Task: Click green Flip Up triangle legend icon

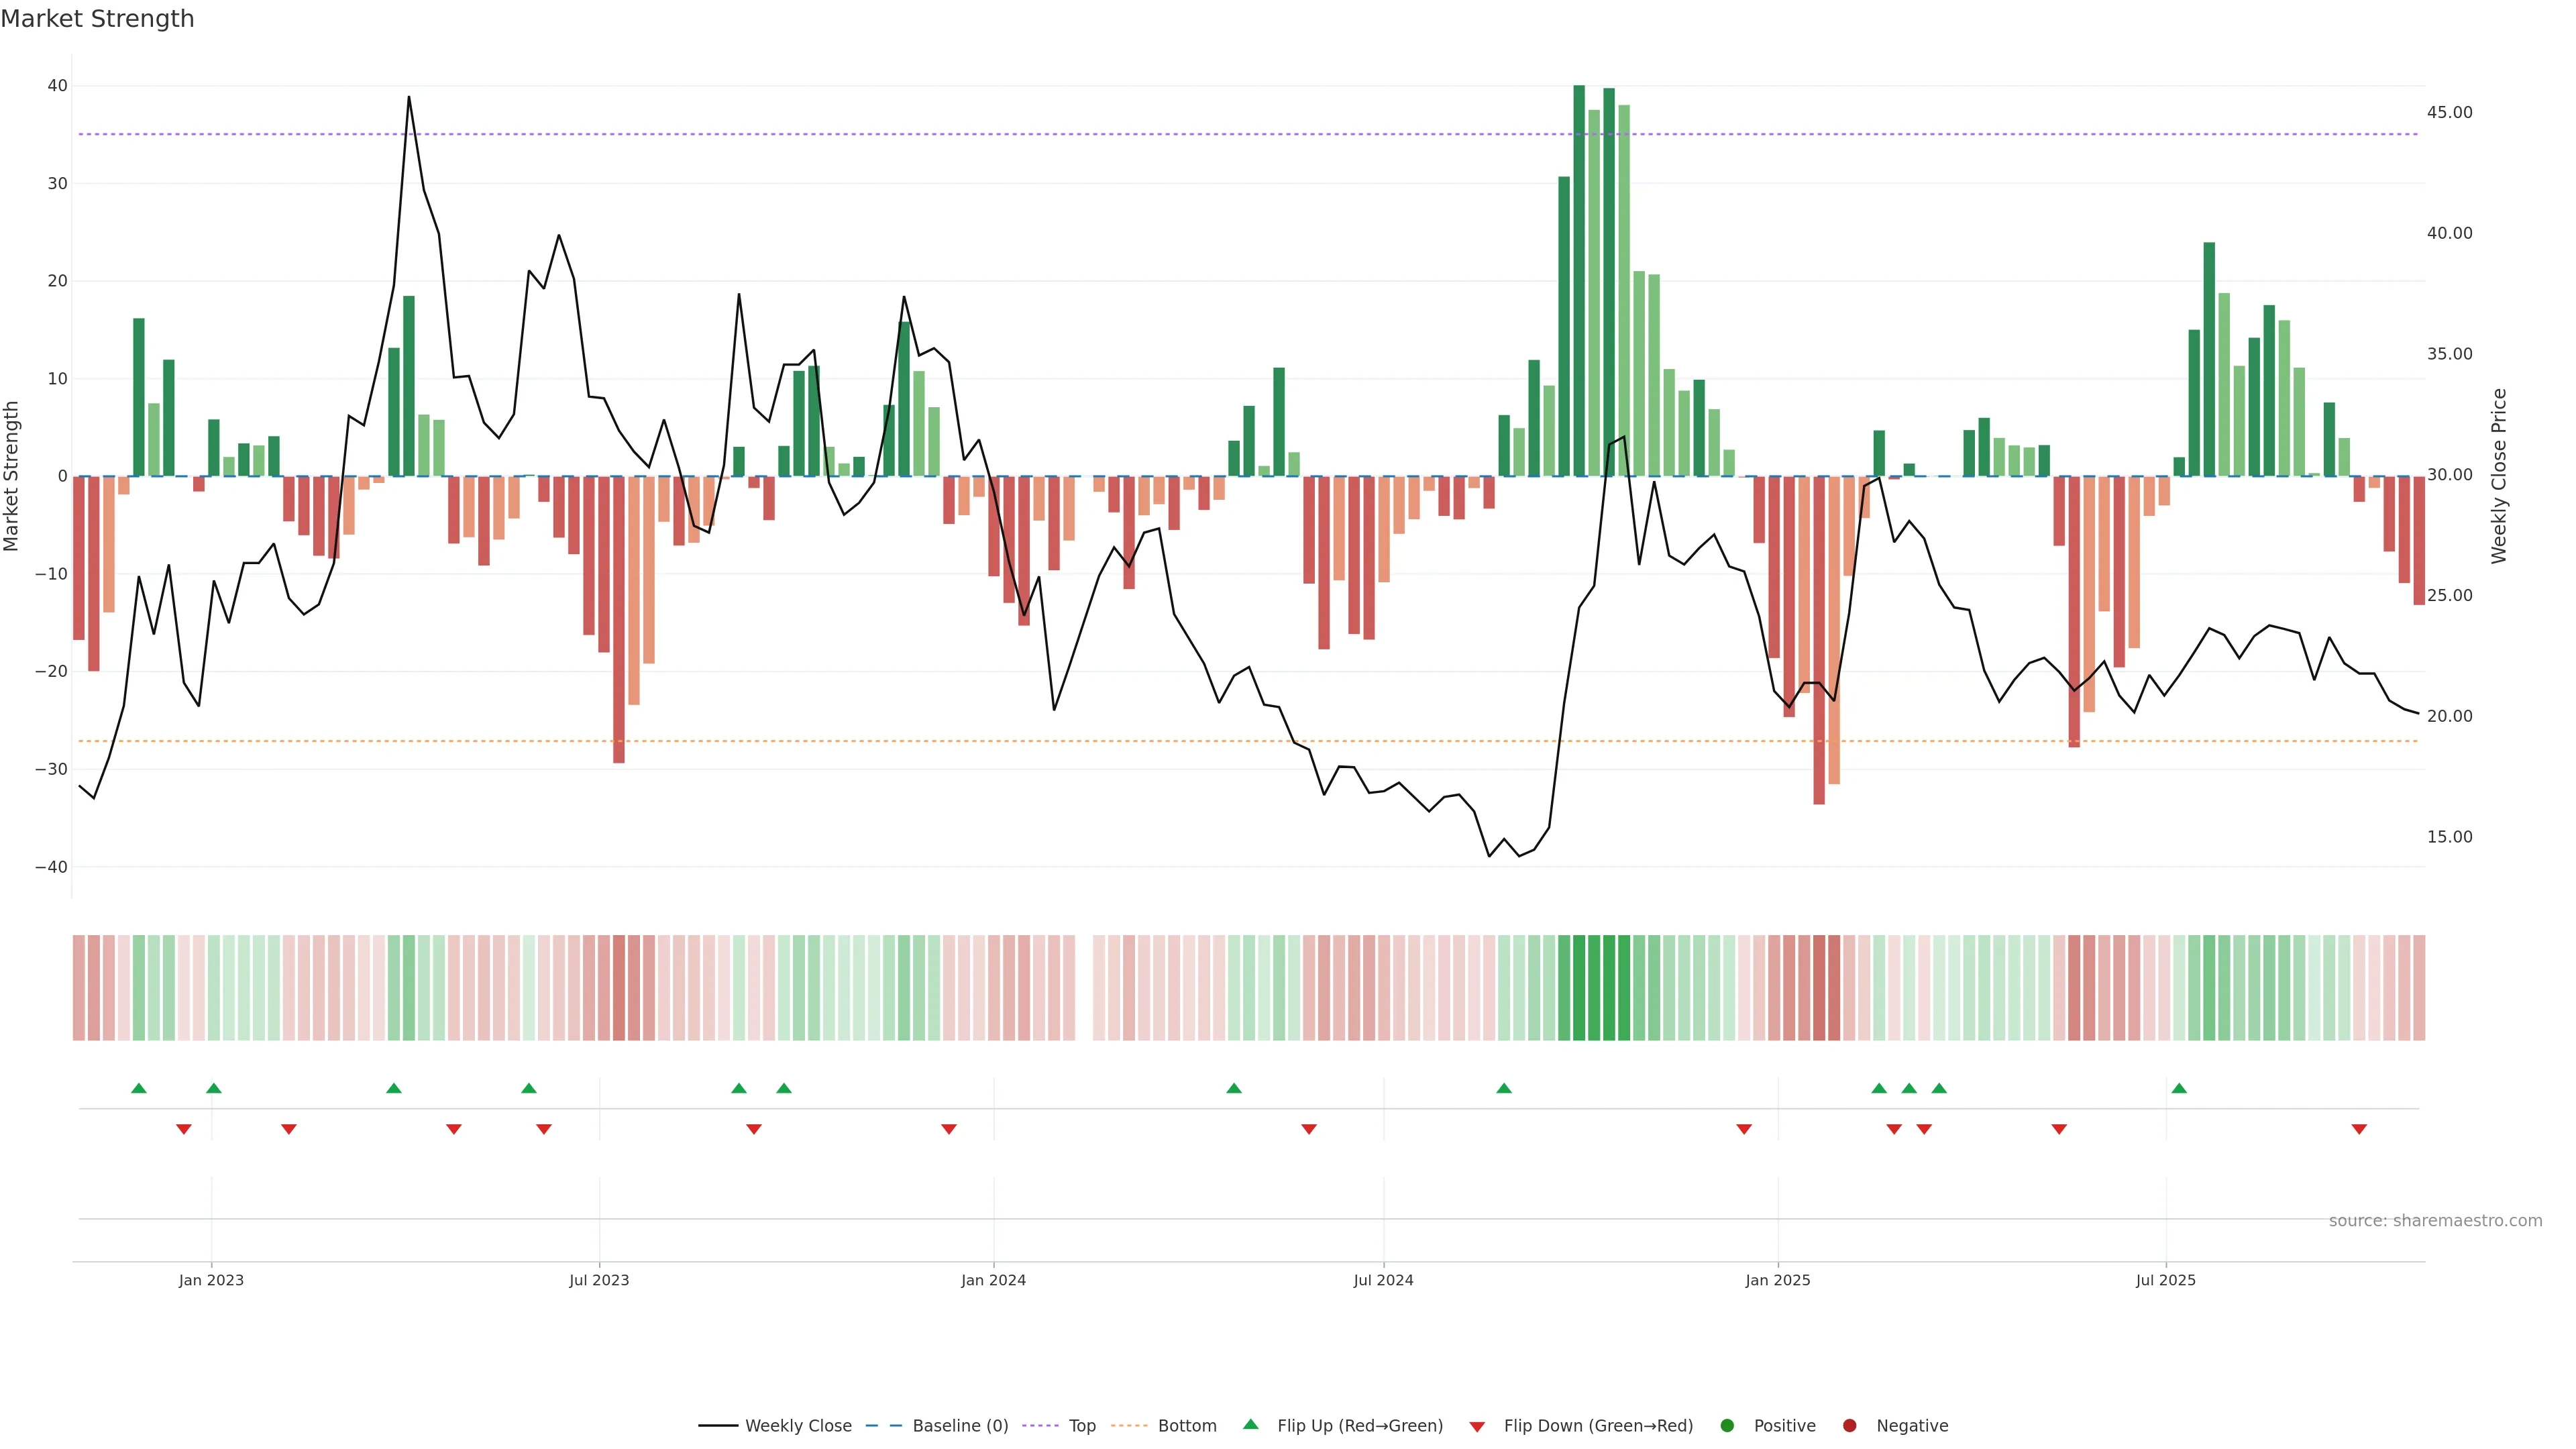Action: tap(1250, 1424)
